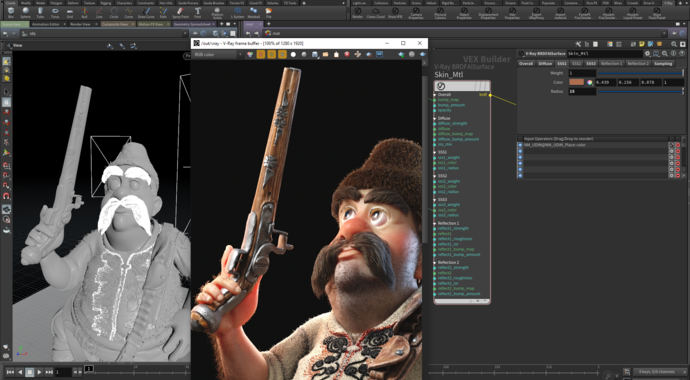Collapse the Diffuse group on Skin_Mtl node

click(x=435, y=118)
